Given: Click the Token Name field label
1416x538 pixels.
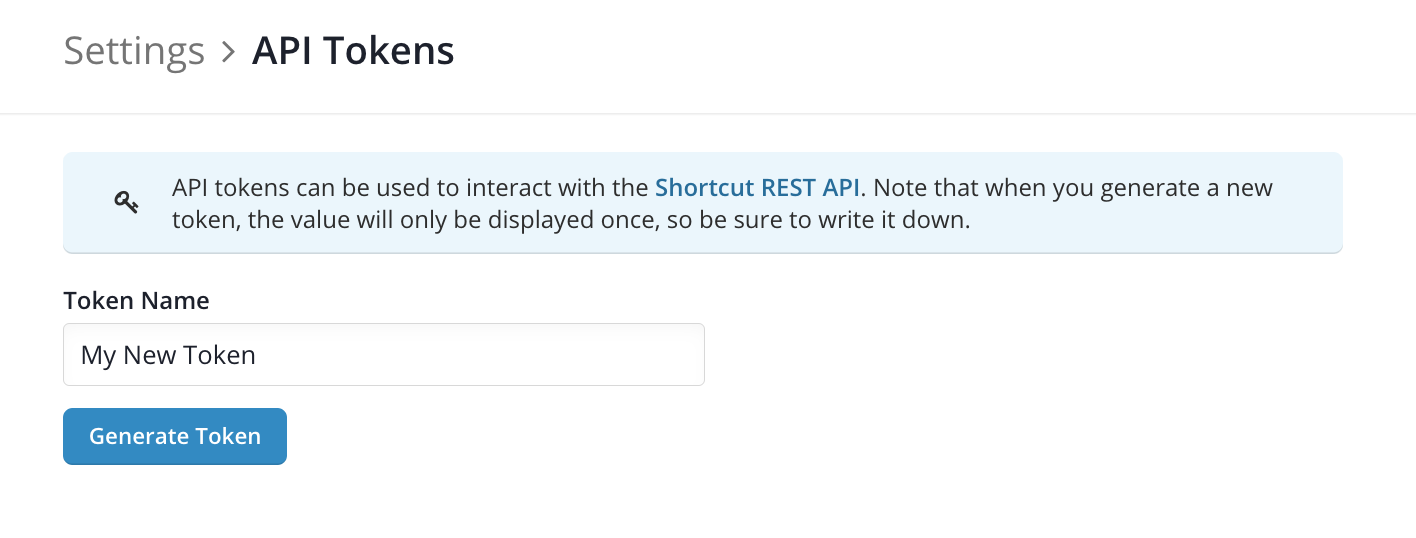Looking at the screenshot, I should (x=136, y=300).
